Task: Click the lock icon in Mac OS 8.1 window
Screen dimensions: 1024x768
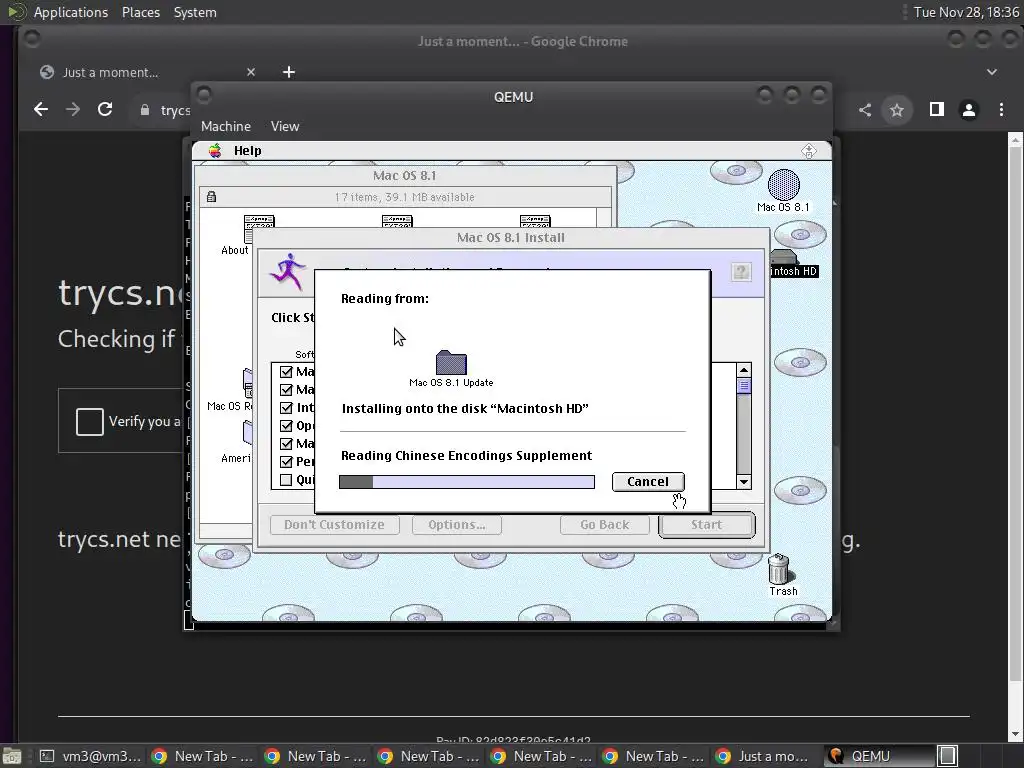Action: coord(212,197)
